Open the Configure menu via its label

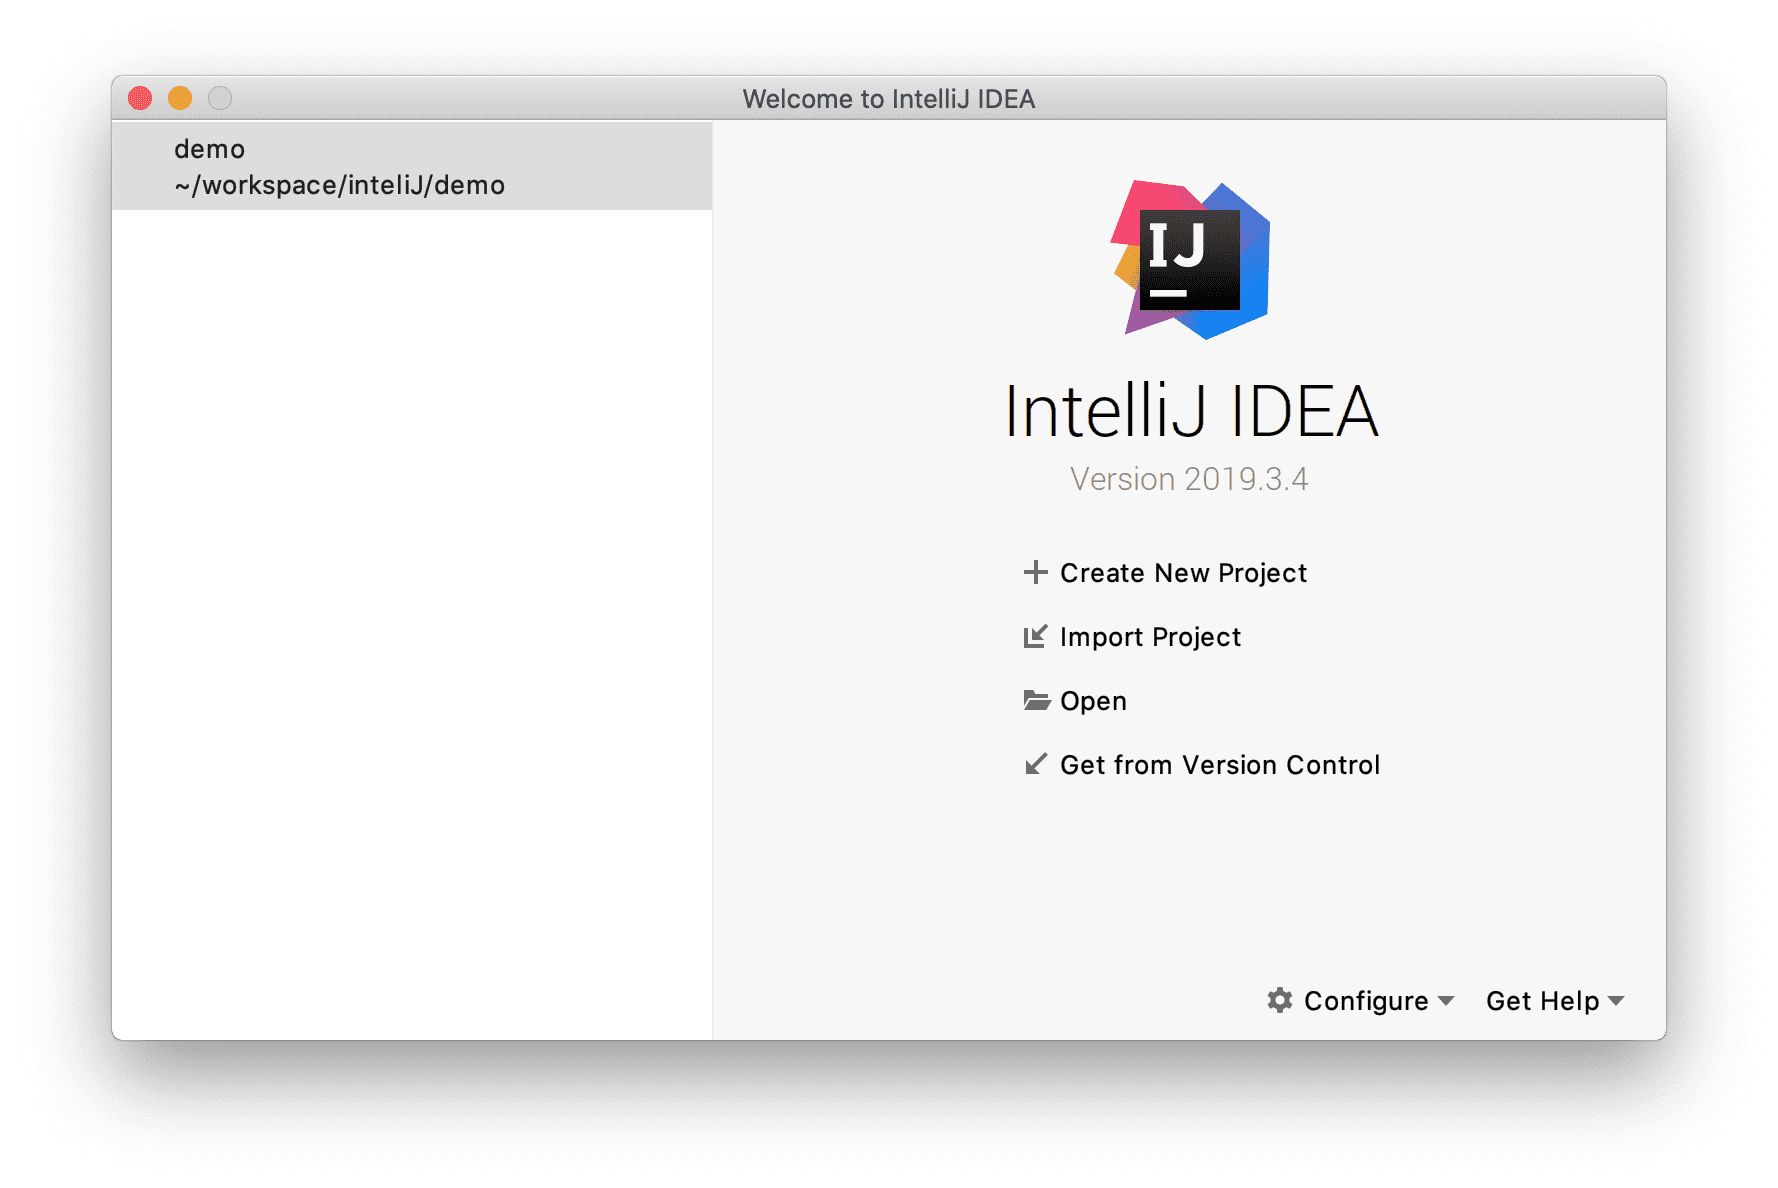(x=1365, y=1001)
